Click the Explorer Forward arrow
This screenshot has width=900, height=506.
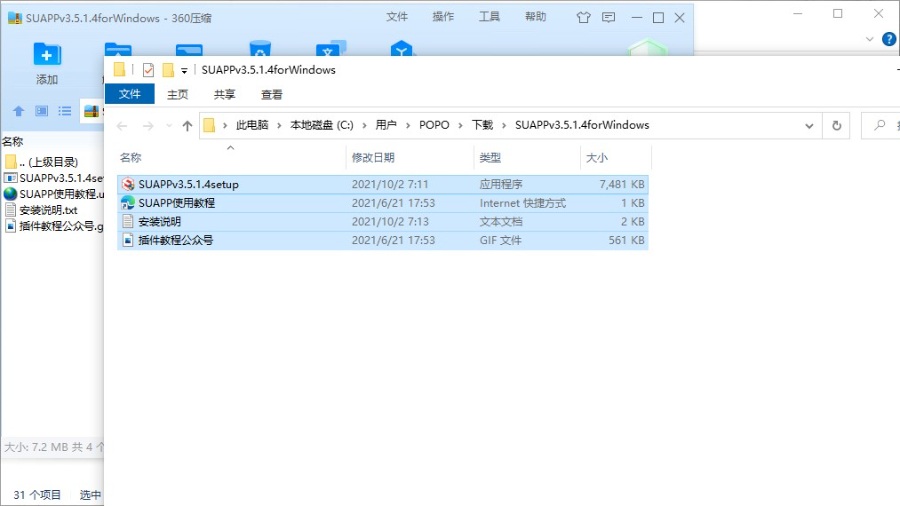[148, 126]
